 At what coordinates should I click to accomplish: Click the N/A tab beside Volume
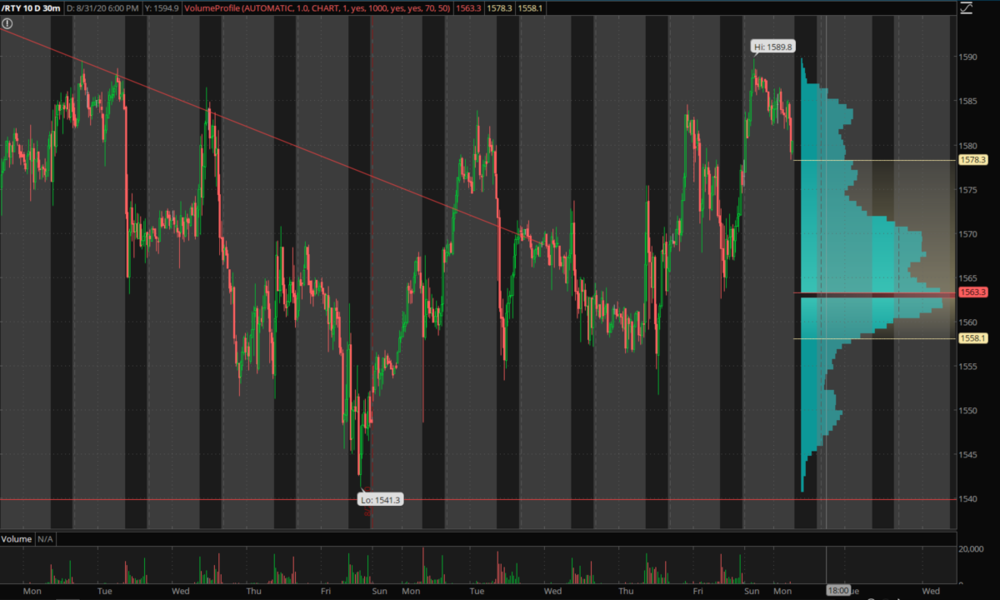(46, 539)
